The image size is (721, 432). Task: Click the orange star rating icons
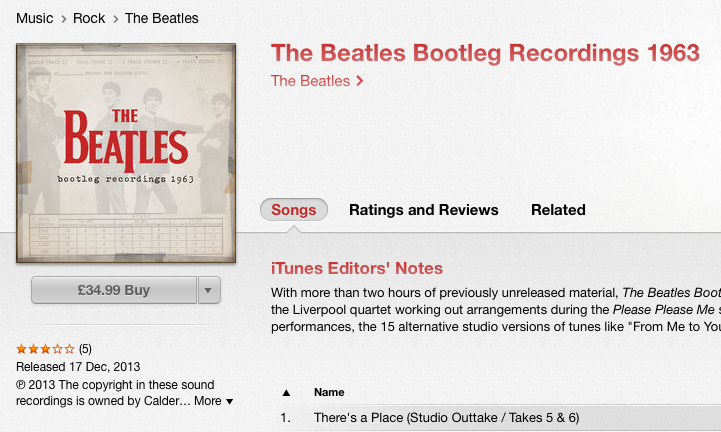[x=45, y=349]
